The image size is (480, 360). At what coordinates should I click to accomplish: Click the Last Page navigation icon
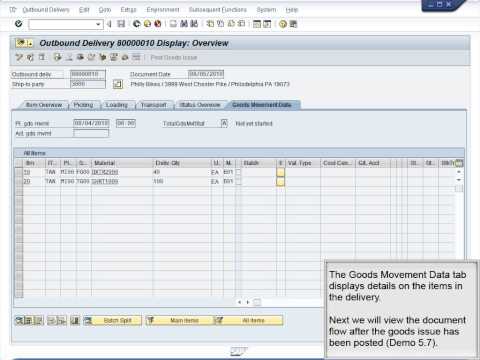click(242, 24)
